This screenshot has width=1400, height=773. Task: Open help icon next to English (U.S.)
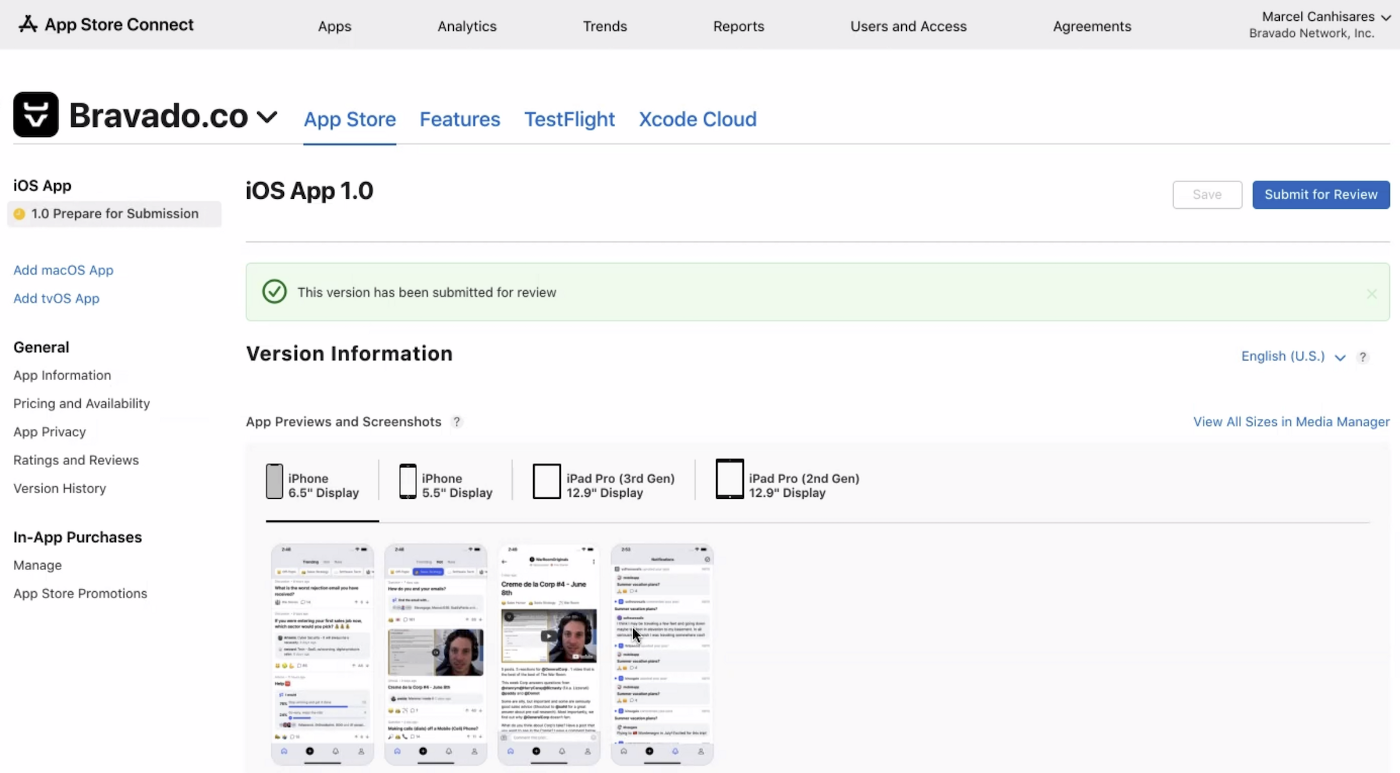[x=1363, y=357]
